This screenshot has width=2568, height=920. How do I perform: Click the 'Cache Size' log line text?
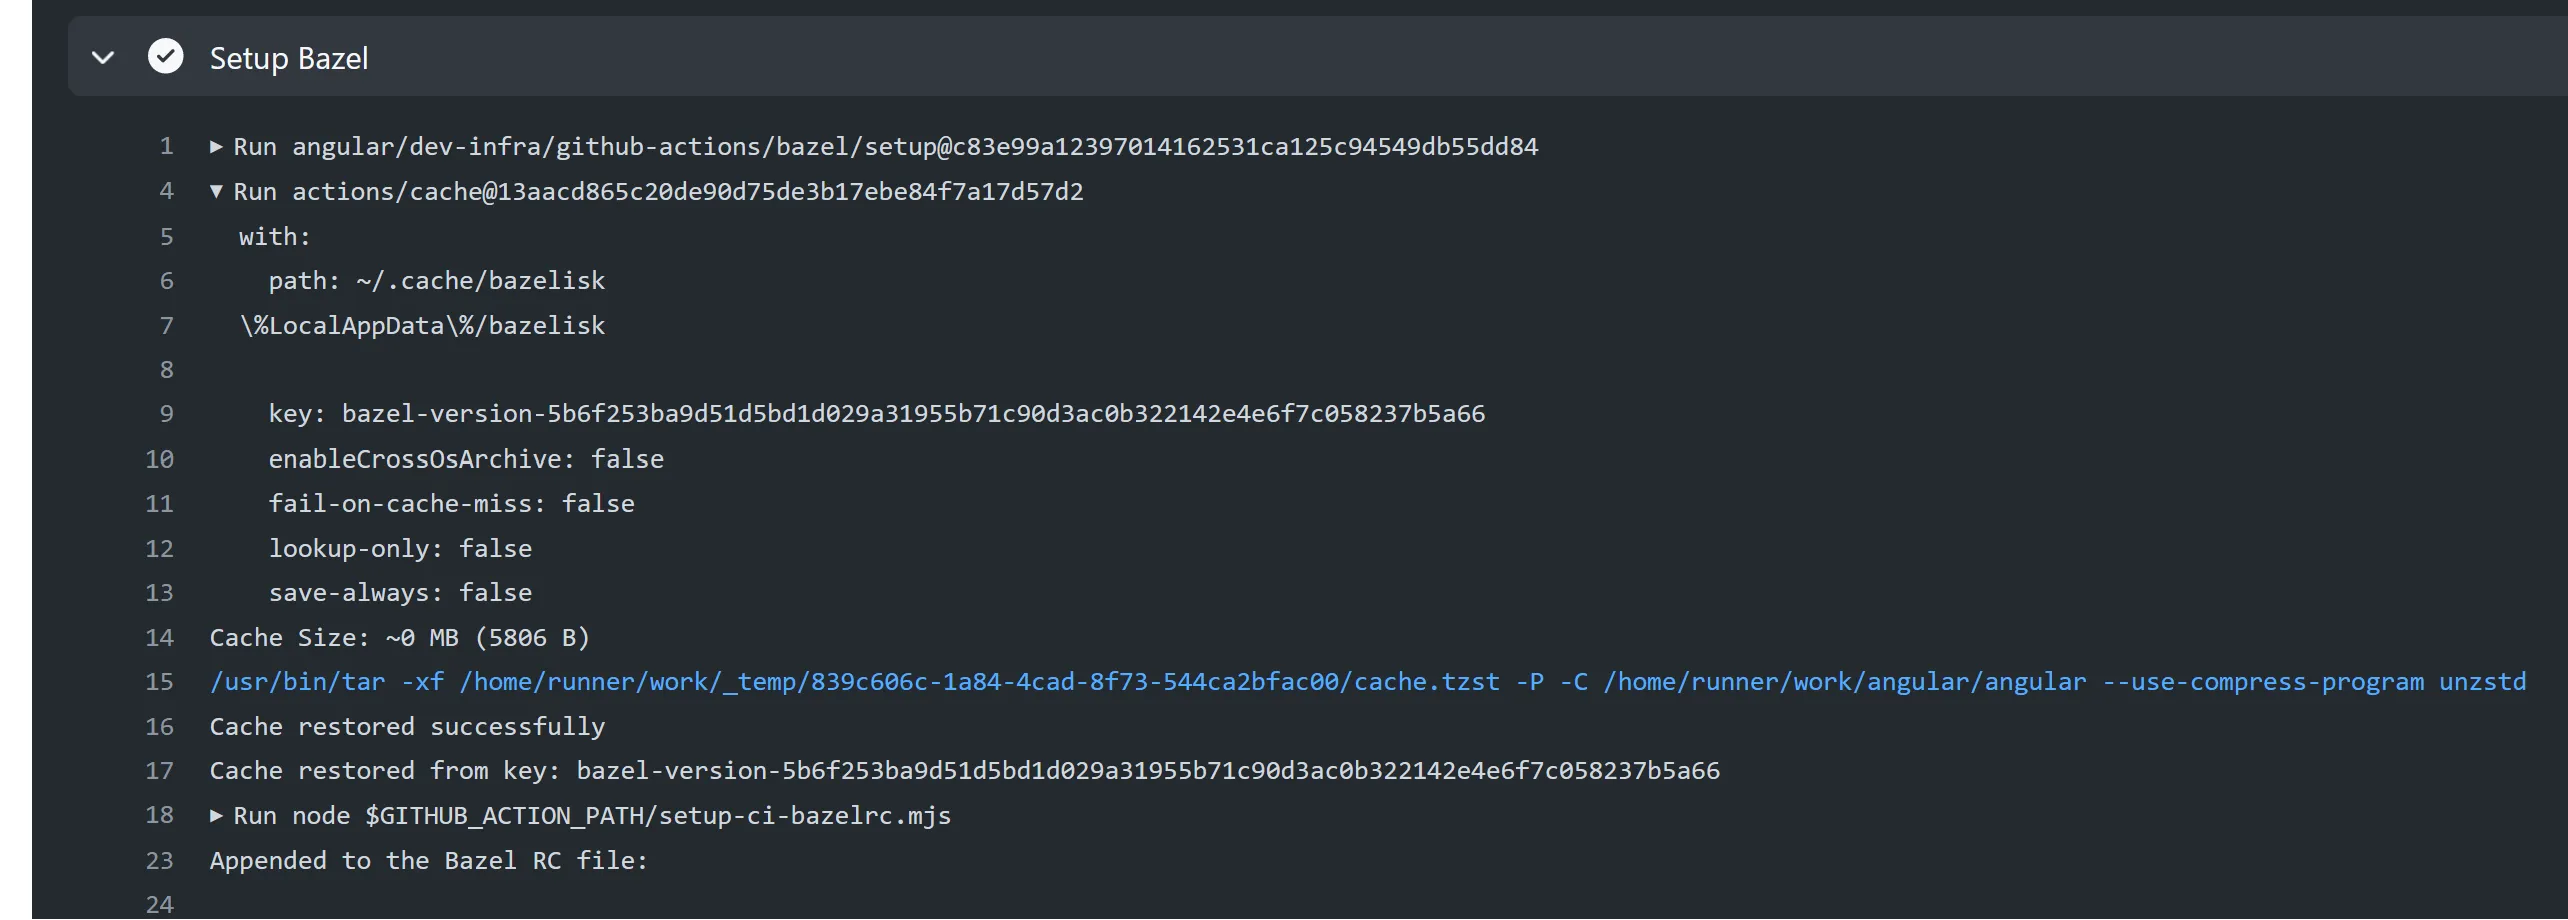[x=399, y=638]
